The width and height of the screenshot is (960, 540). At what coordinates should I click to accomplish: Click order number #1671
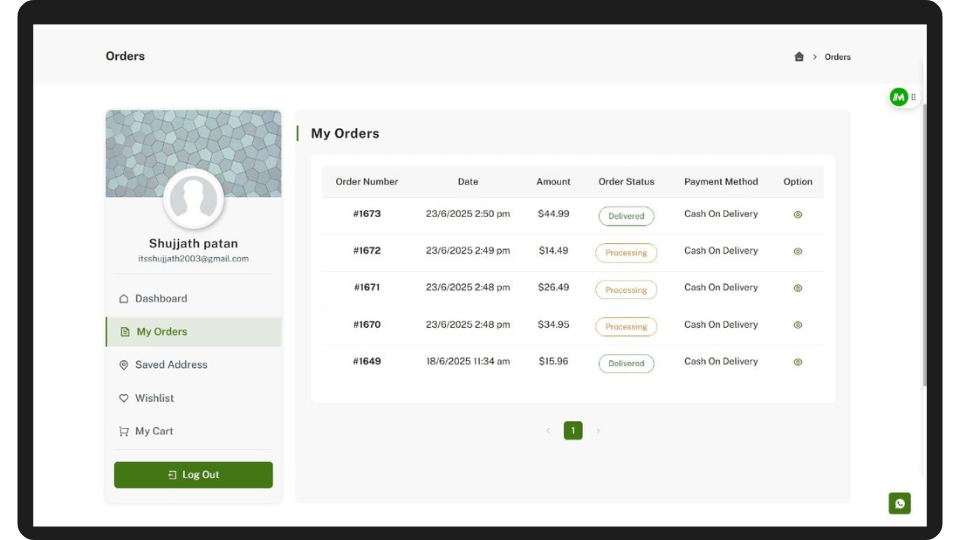[367, 287]
